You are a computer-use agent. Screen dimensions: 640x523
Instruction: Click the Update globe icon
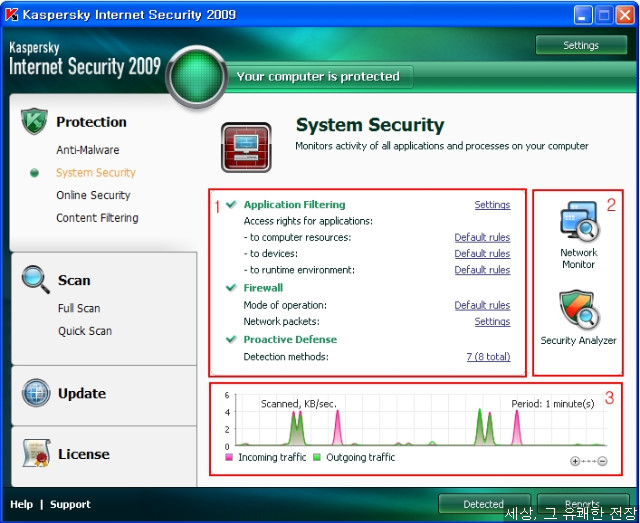[36, 393]
